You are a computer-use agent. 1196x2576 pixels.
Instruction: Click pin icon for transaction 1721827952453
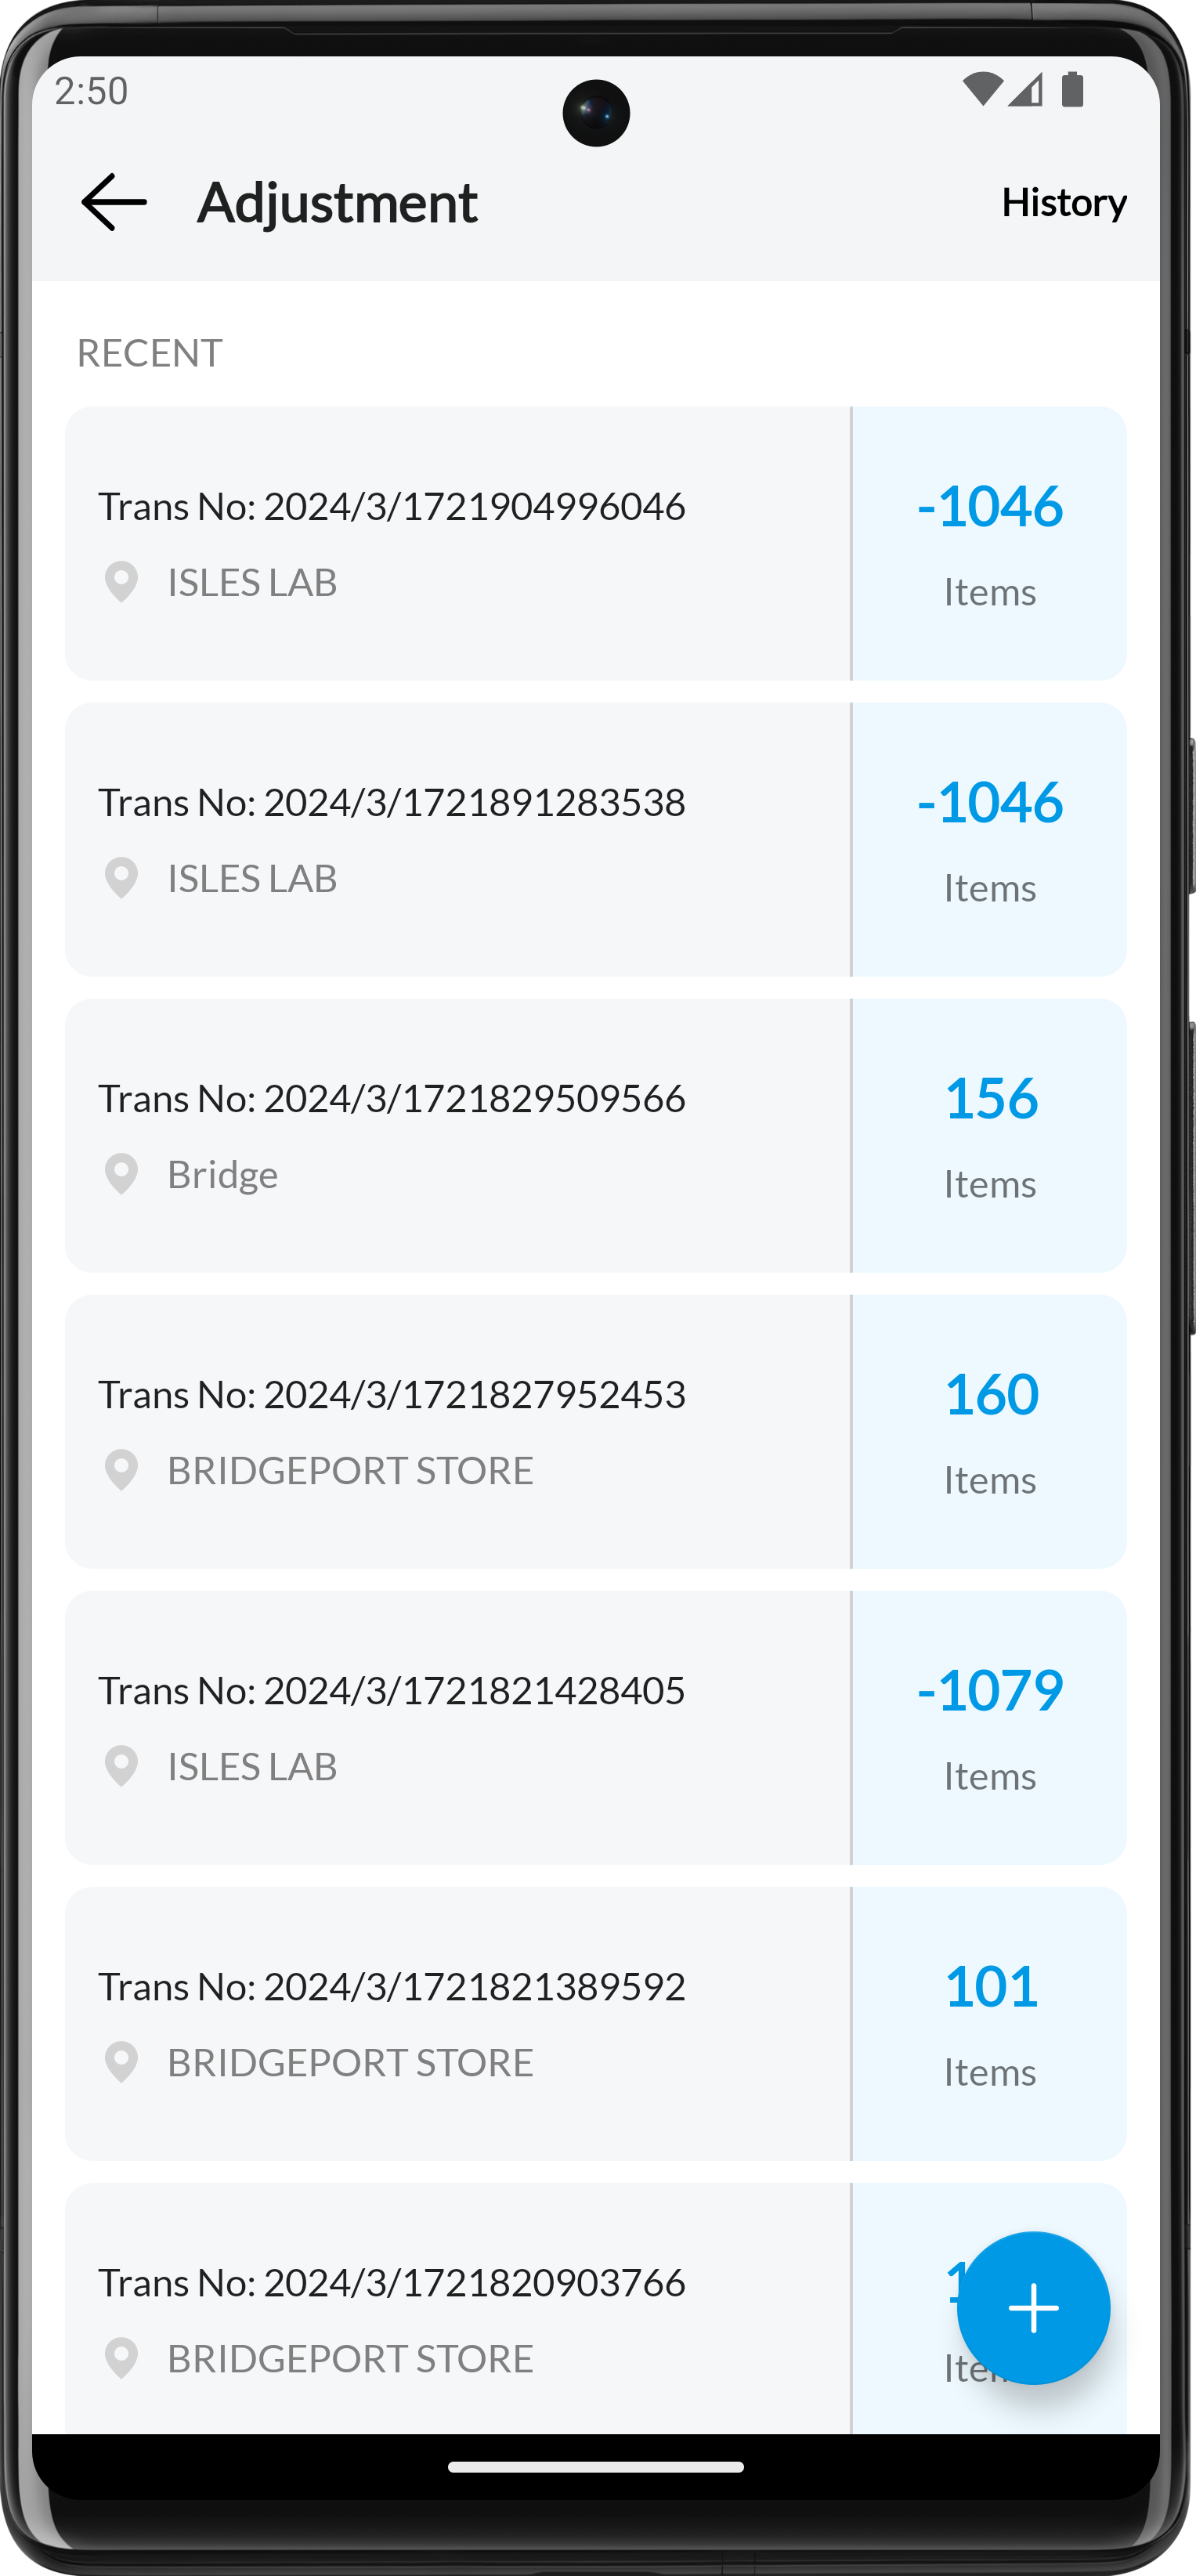122,1470
